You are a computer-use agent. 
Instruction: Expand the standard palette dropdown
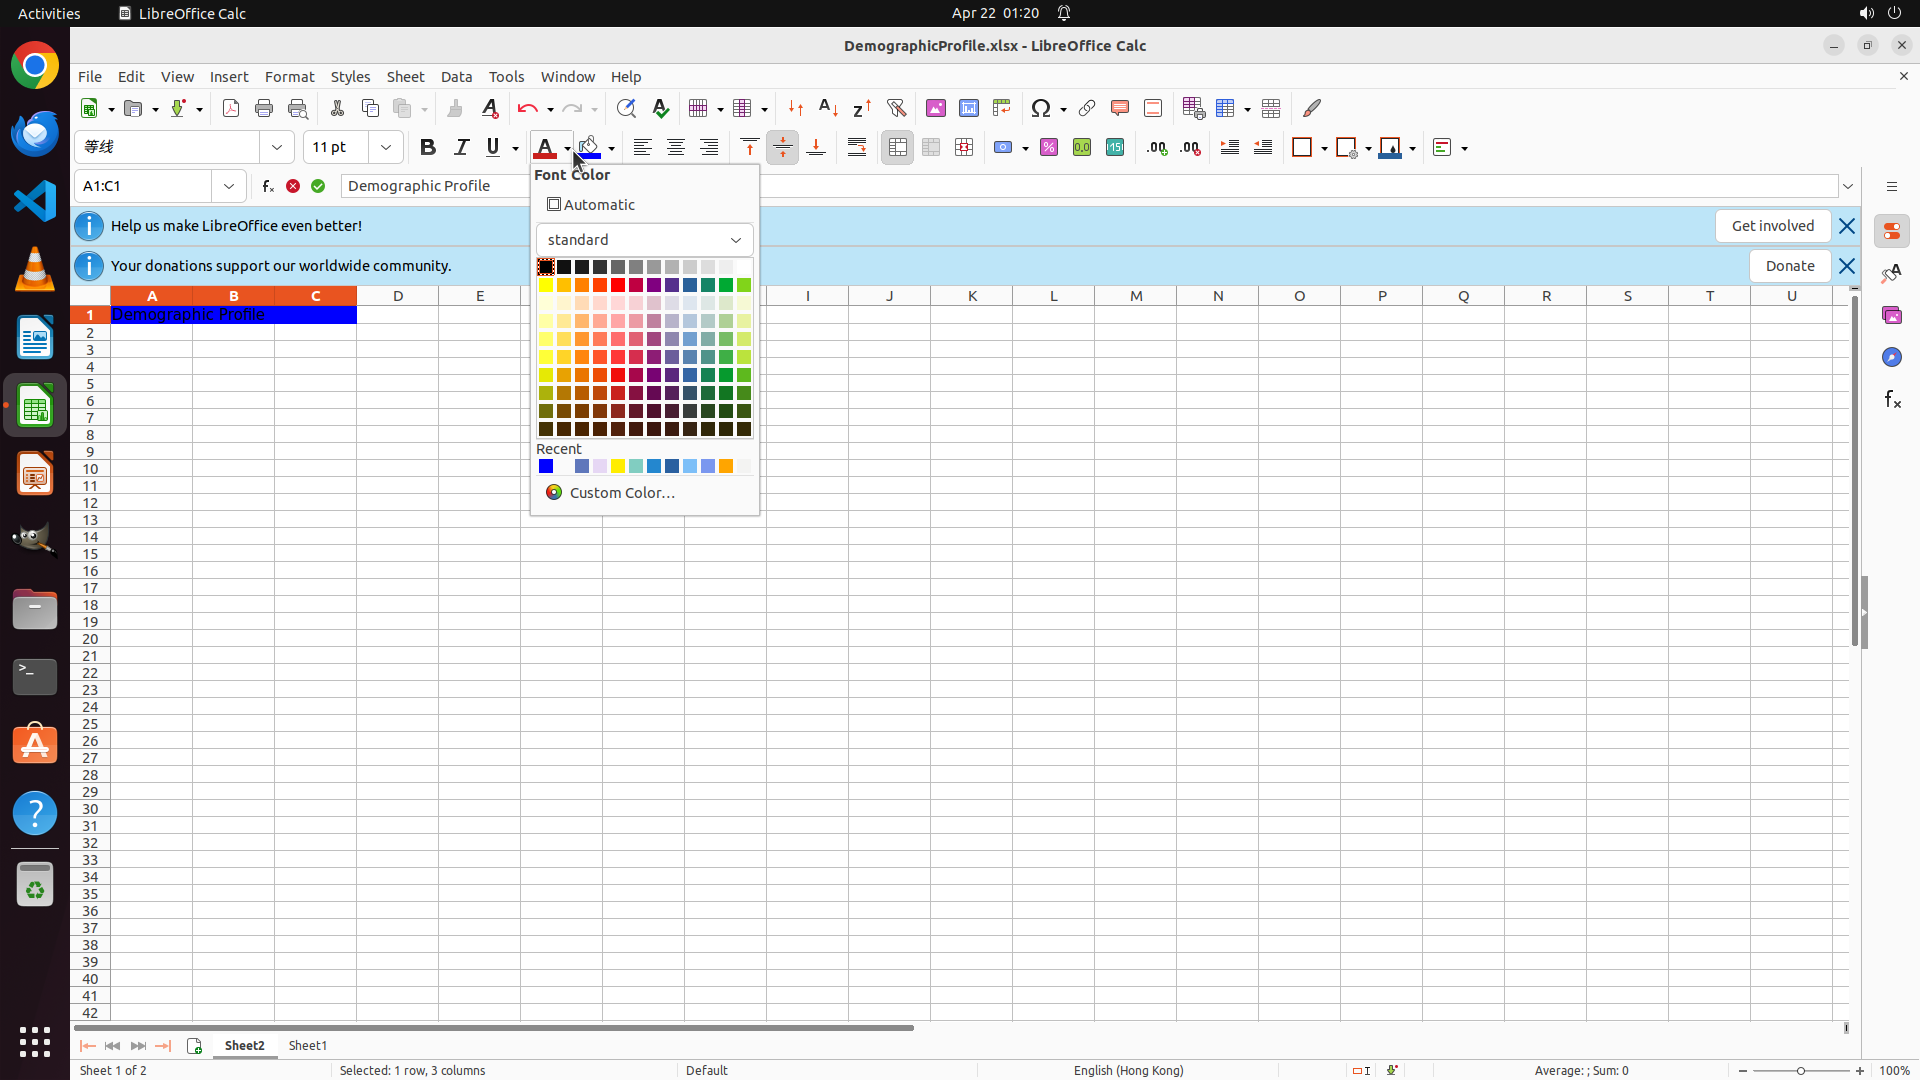click(x=736, y=240)
